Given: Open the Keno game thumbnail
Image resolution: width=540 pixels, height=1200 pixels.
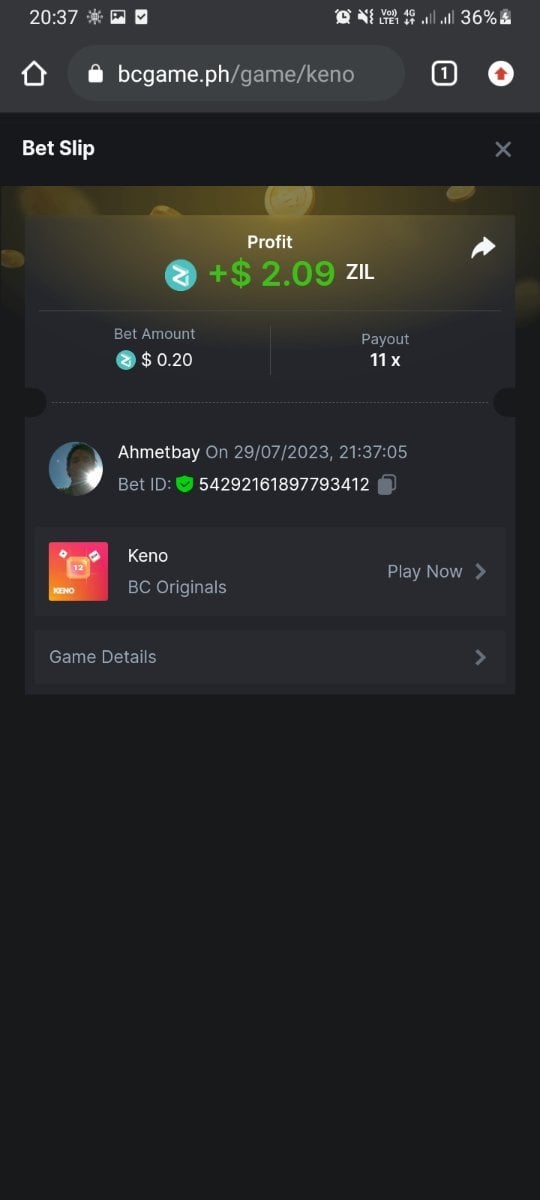Looking at the screenshot, I should click(x=78, y=571).
